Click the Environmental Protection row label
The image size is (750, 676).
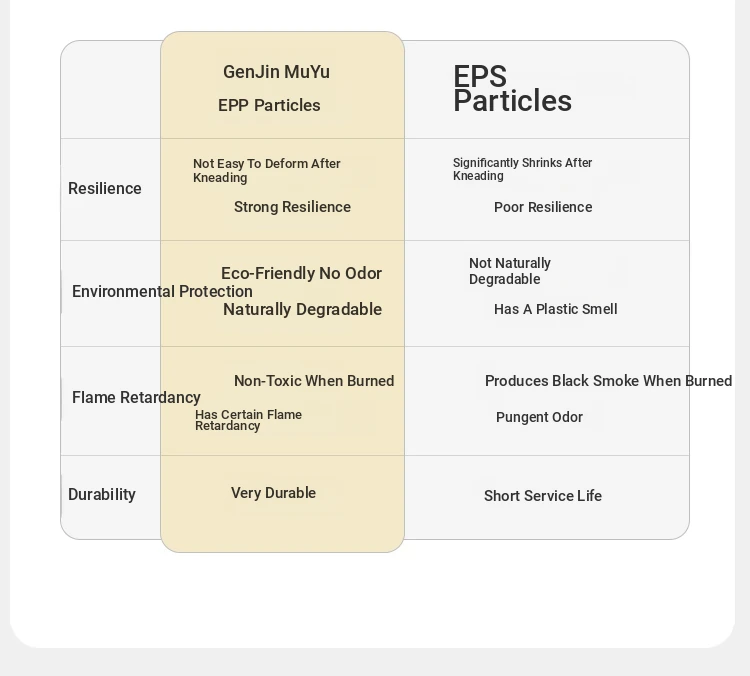coord(162,291)
